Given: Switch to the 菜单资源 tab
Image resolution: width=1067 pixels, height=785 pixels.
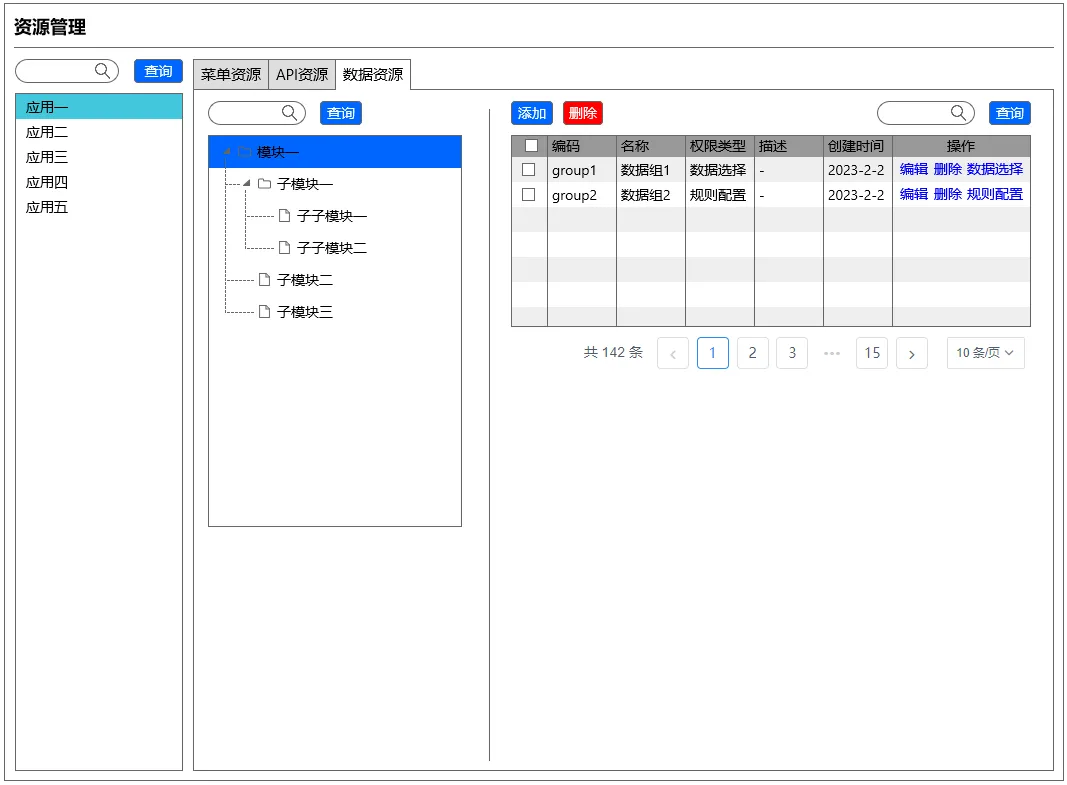Looking at the screenshot, I should 231,74.
